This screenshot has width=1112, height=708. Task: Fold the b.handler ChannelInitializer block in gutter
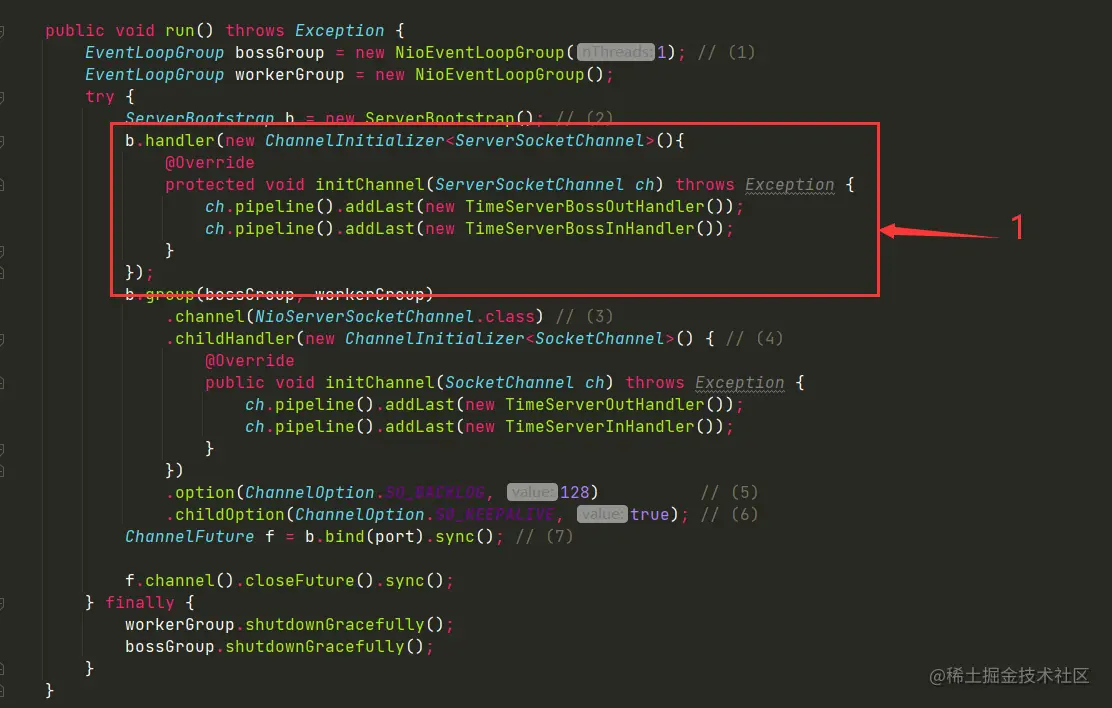pyautogui.click(x=2, y=141)
